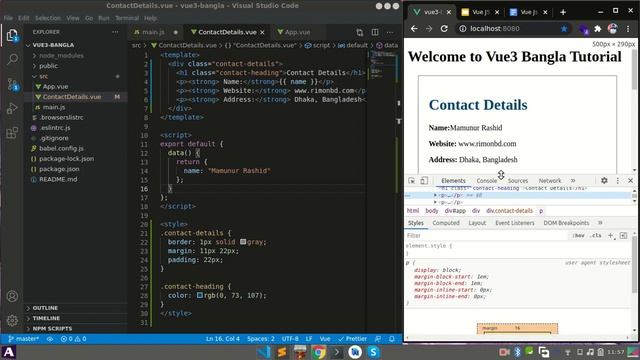Open Run and Debug view in activity bar

(x=12, y=108)
